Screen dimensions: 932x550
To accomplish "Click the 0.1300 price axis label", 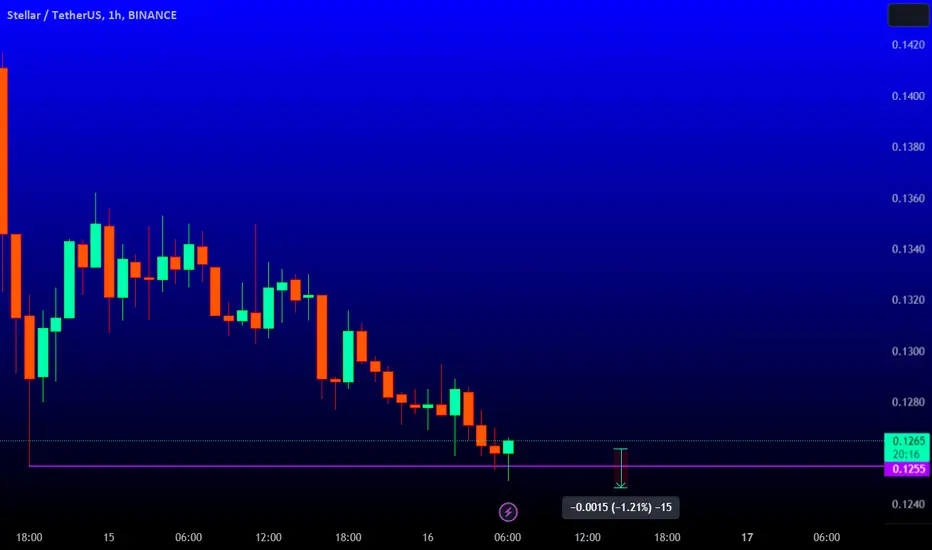I will (x=908, y=351).
